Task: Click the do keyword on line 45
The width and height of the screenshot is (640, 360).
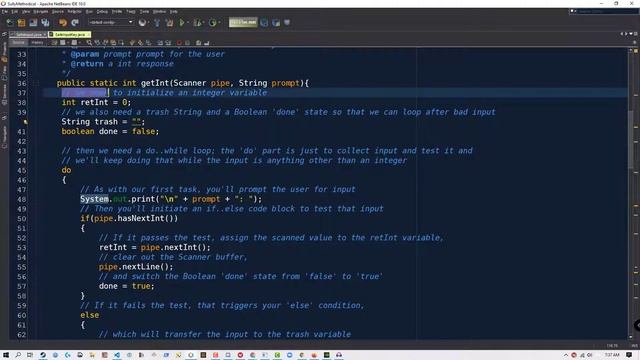Action: (x=66, y=170)
